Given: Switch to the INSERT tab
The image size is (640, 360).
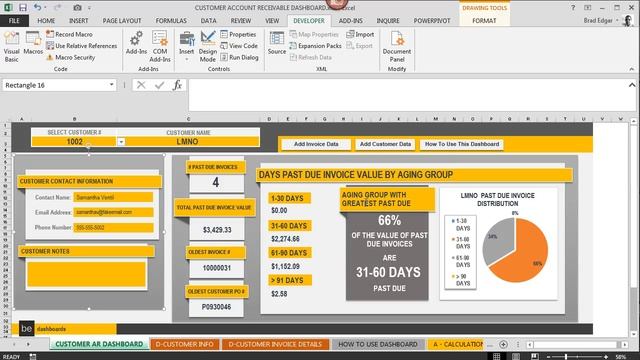Looking at the screenshot, I should pos(78,20).
